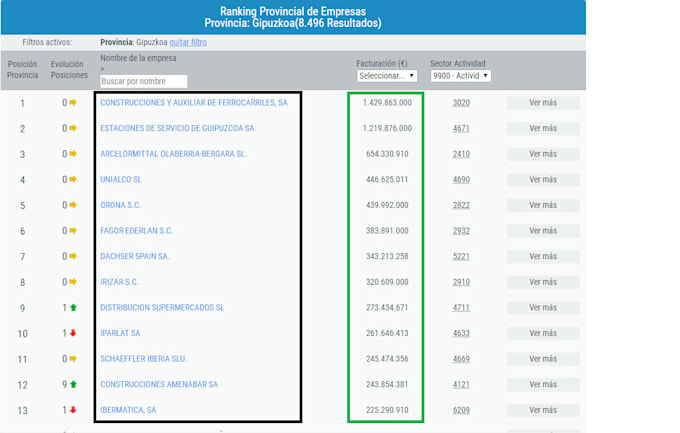Image resolution: width=680 pixels, height=433 pixels.
Task: Click 'Ver más' for Estaciones de Servicio de Guipuzcoa
Action: click(x=543, y=128)
